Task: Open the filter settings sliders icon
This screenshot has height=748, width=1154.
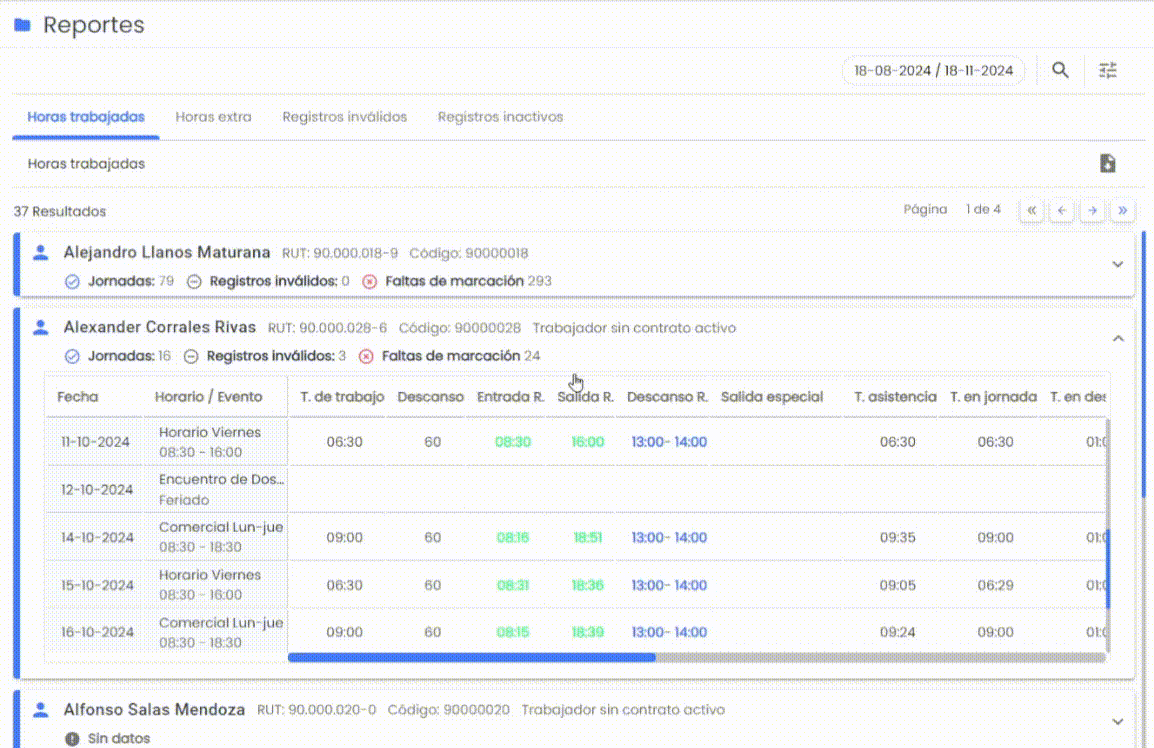Action: pyautogui.click(x=1108, y=70)
